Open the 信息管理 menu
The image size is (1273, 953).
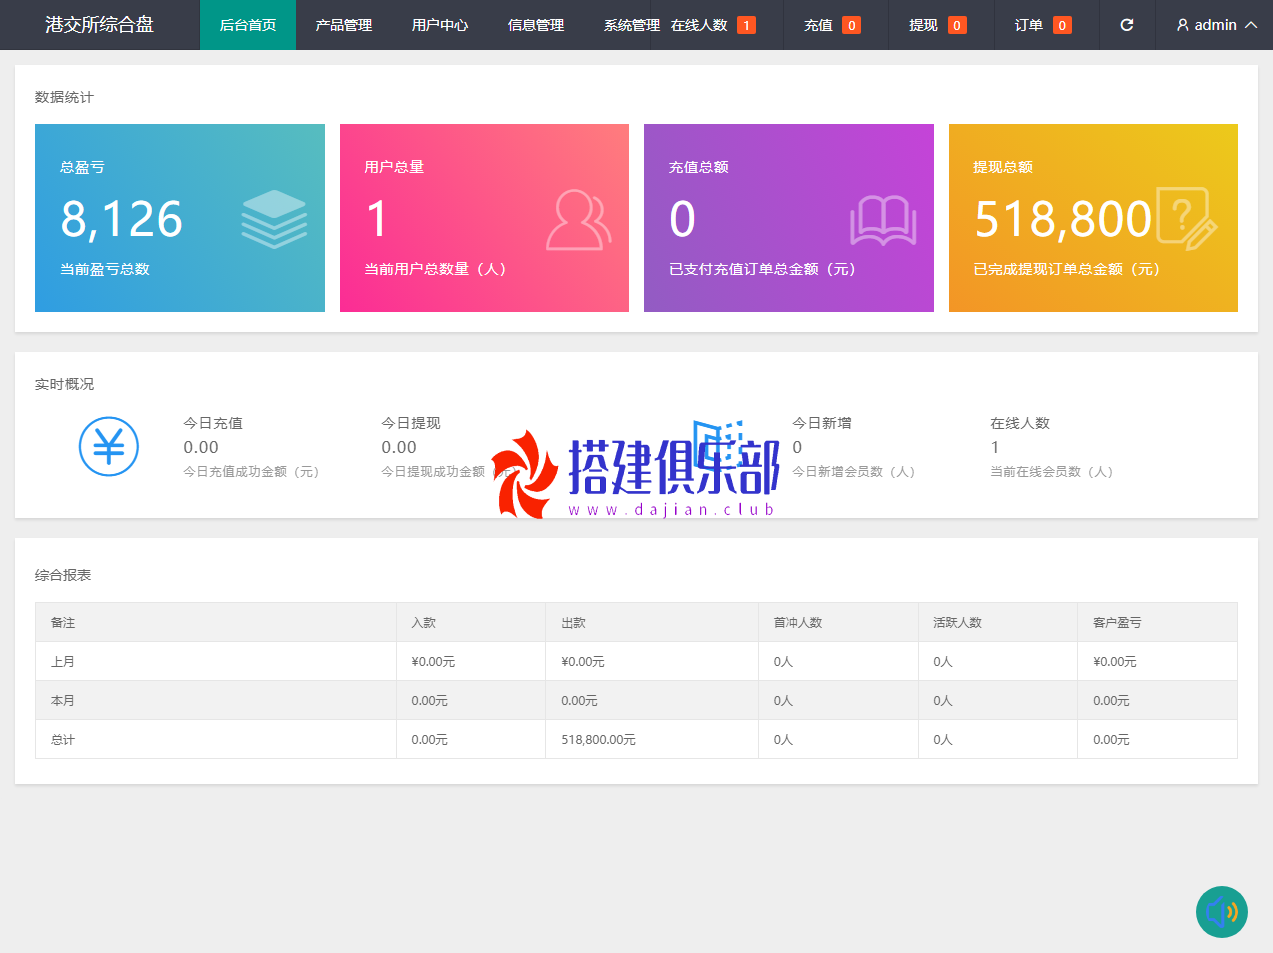point(536,25)
